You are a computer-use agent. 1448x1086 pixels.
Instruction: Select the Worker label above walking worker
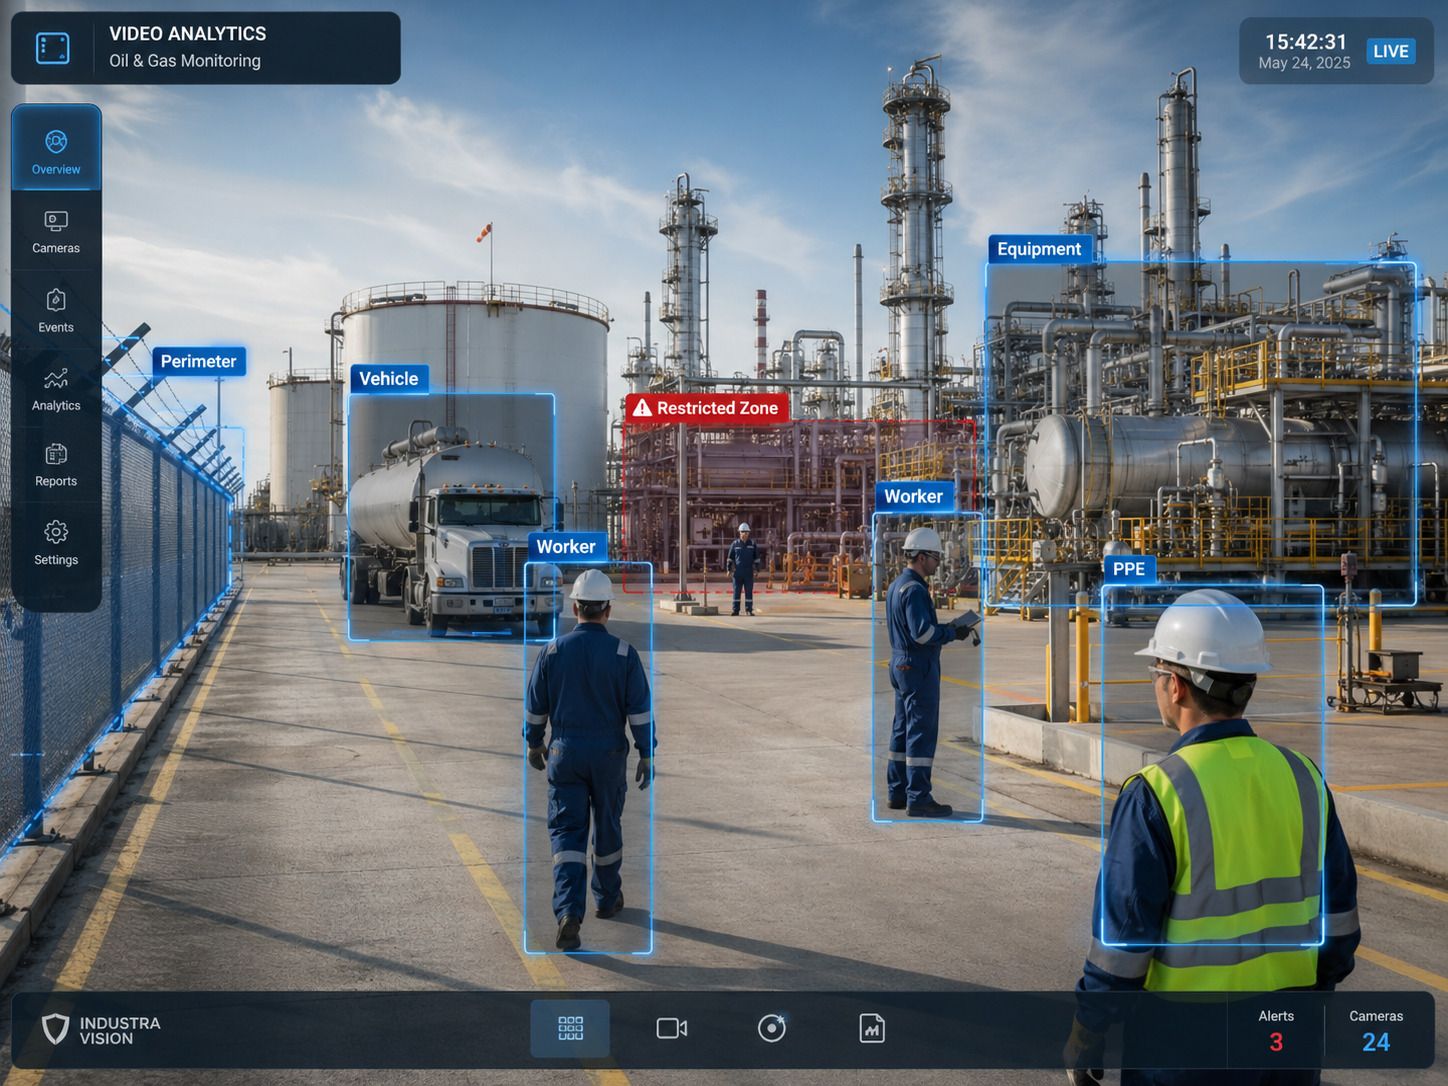pyautogui.click(x=566, y=547)
